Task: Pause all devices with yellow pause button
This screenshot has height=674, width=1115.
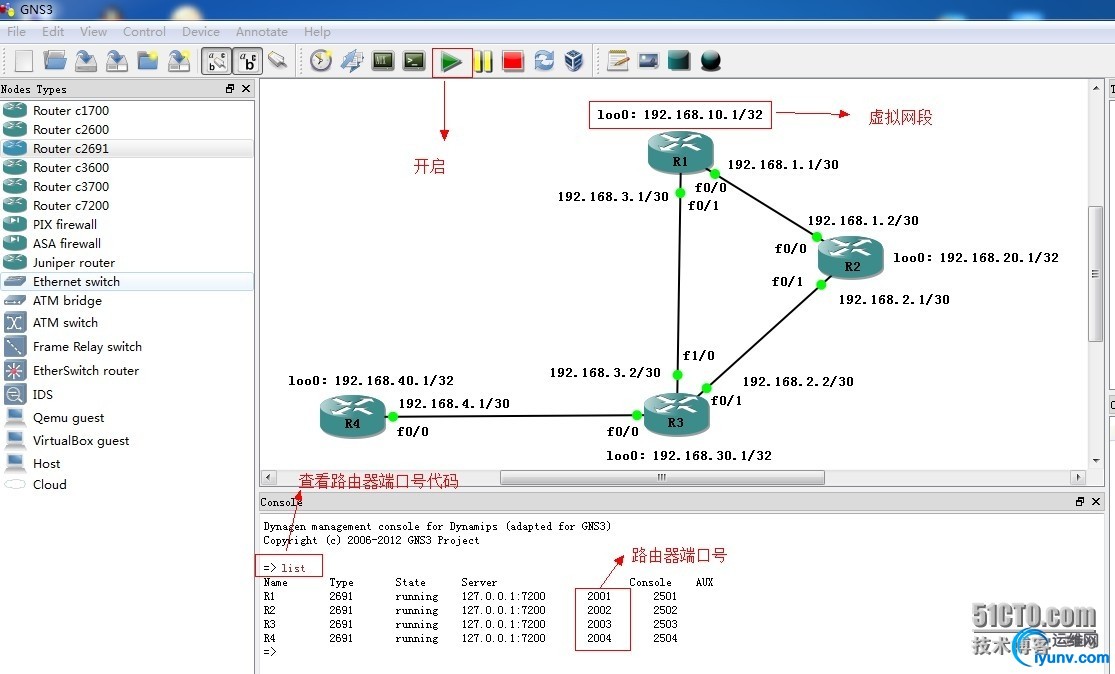Action: [484, 61]
